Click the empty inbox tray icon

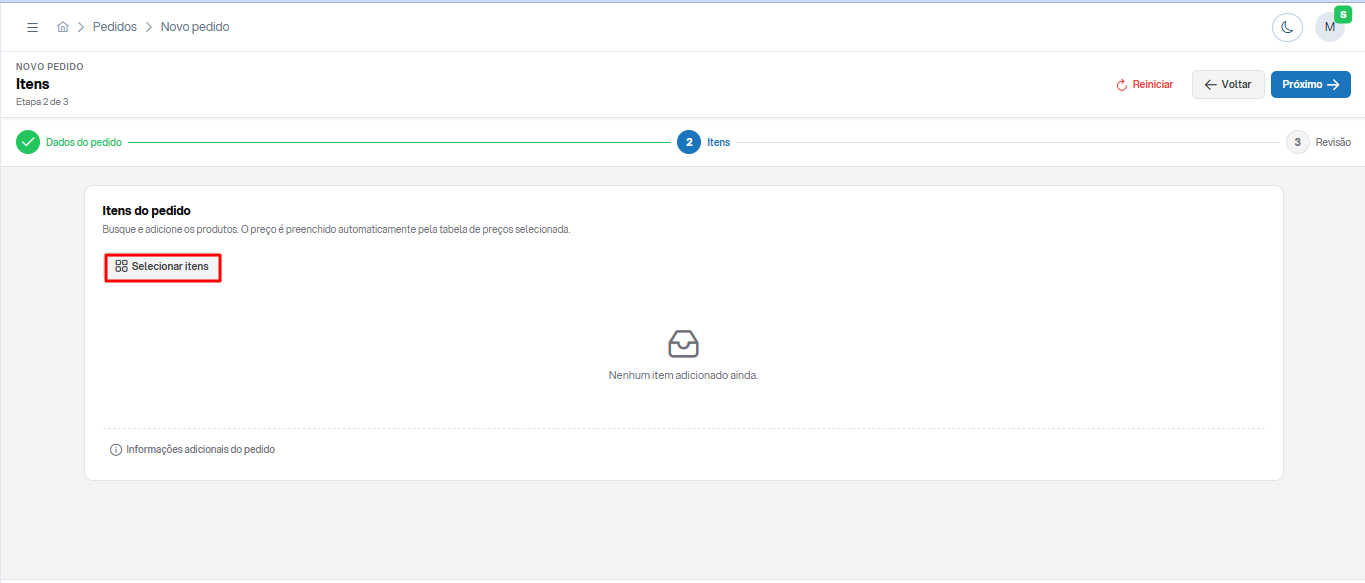click(x=683, y=344)
